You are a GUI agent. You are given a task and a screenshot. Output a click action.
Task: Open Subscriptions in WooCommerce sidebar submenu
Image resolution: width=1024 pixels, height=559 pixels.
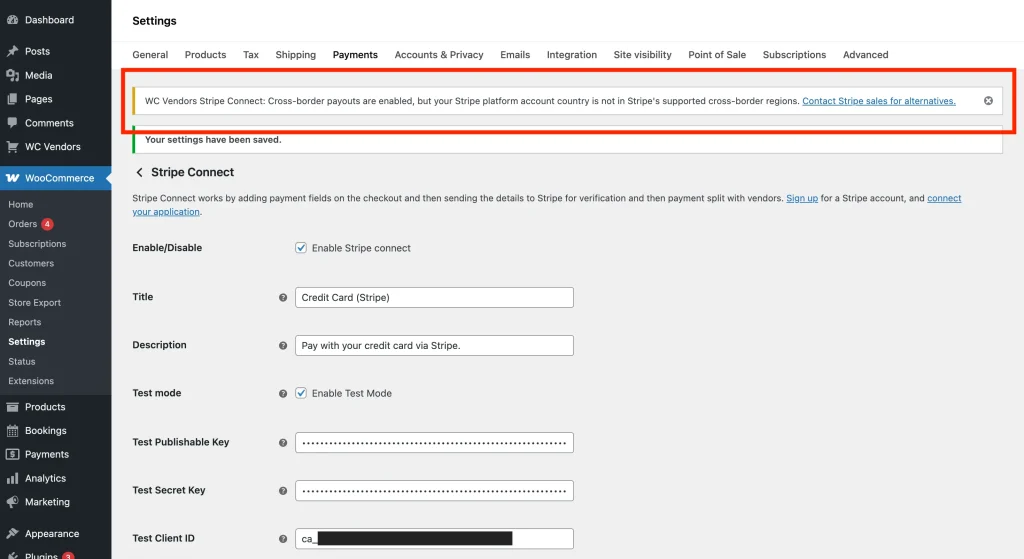(37, 244)
